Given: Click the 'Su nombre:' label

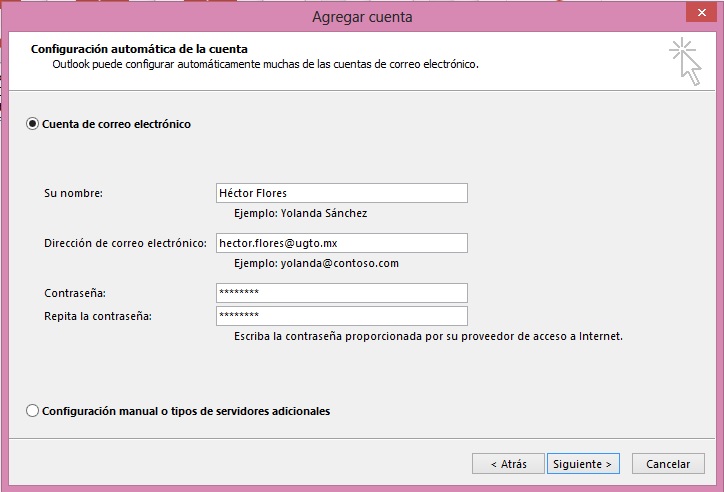Looking at the screenshot, I should click(x=74, y=193).
